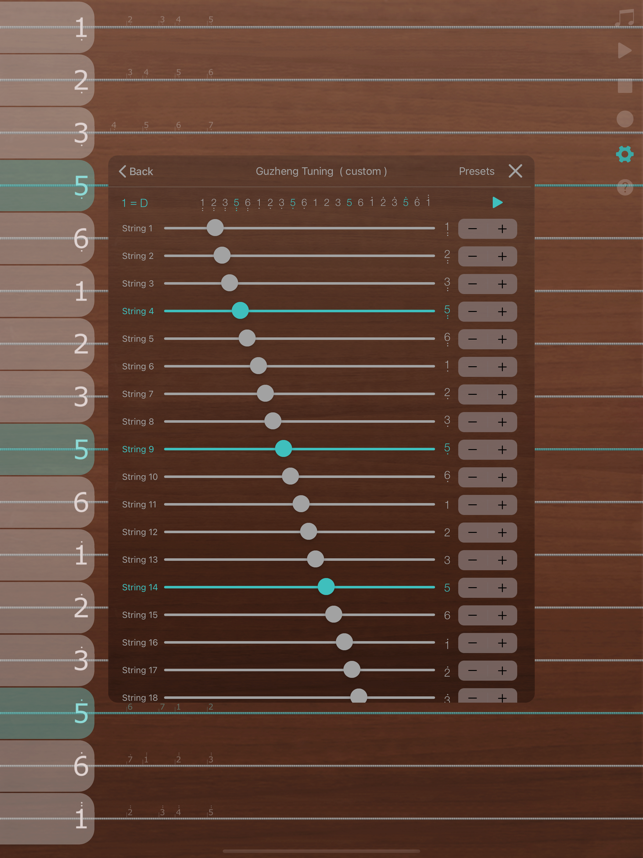Play the tuning preview with teal triangle
Viewport: 643px width, 858px height.
click(497, 203)
